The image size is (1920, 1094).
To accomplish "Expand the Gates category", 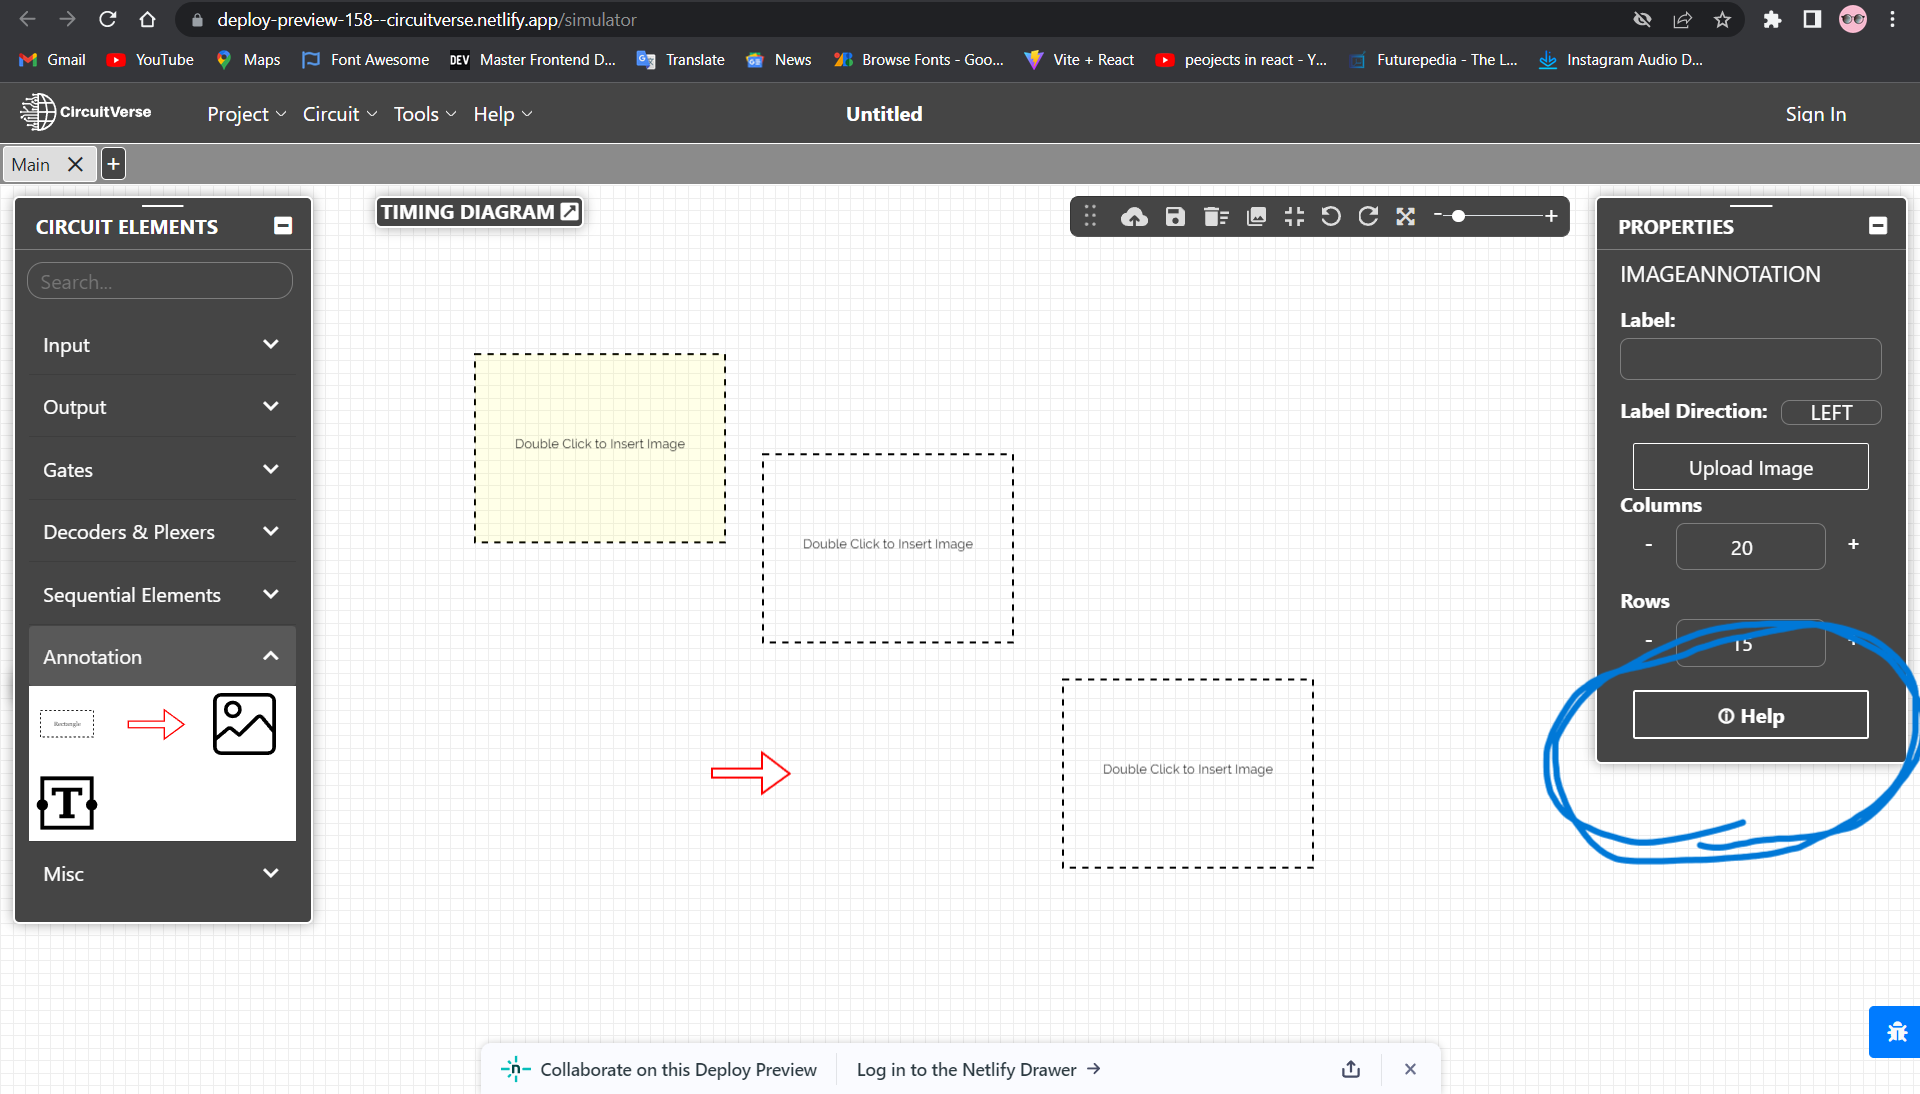I will pos(162,470).
